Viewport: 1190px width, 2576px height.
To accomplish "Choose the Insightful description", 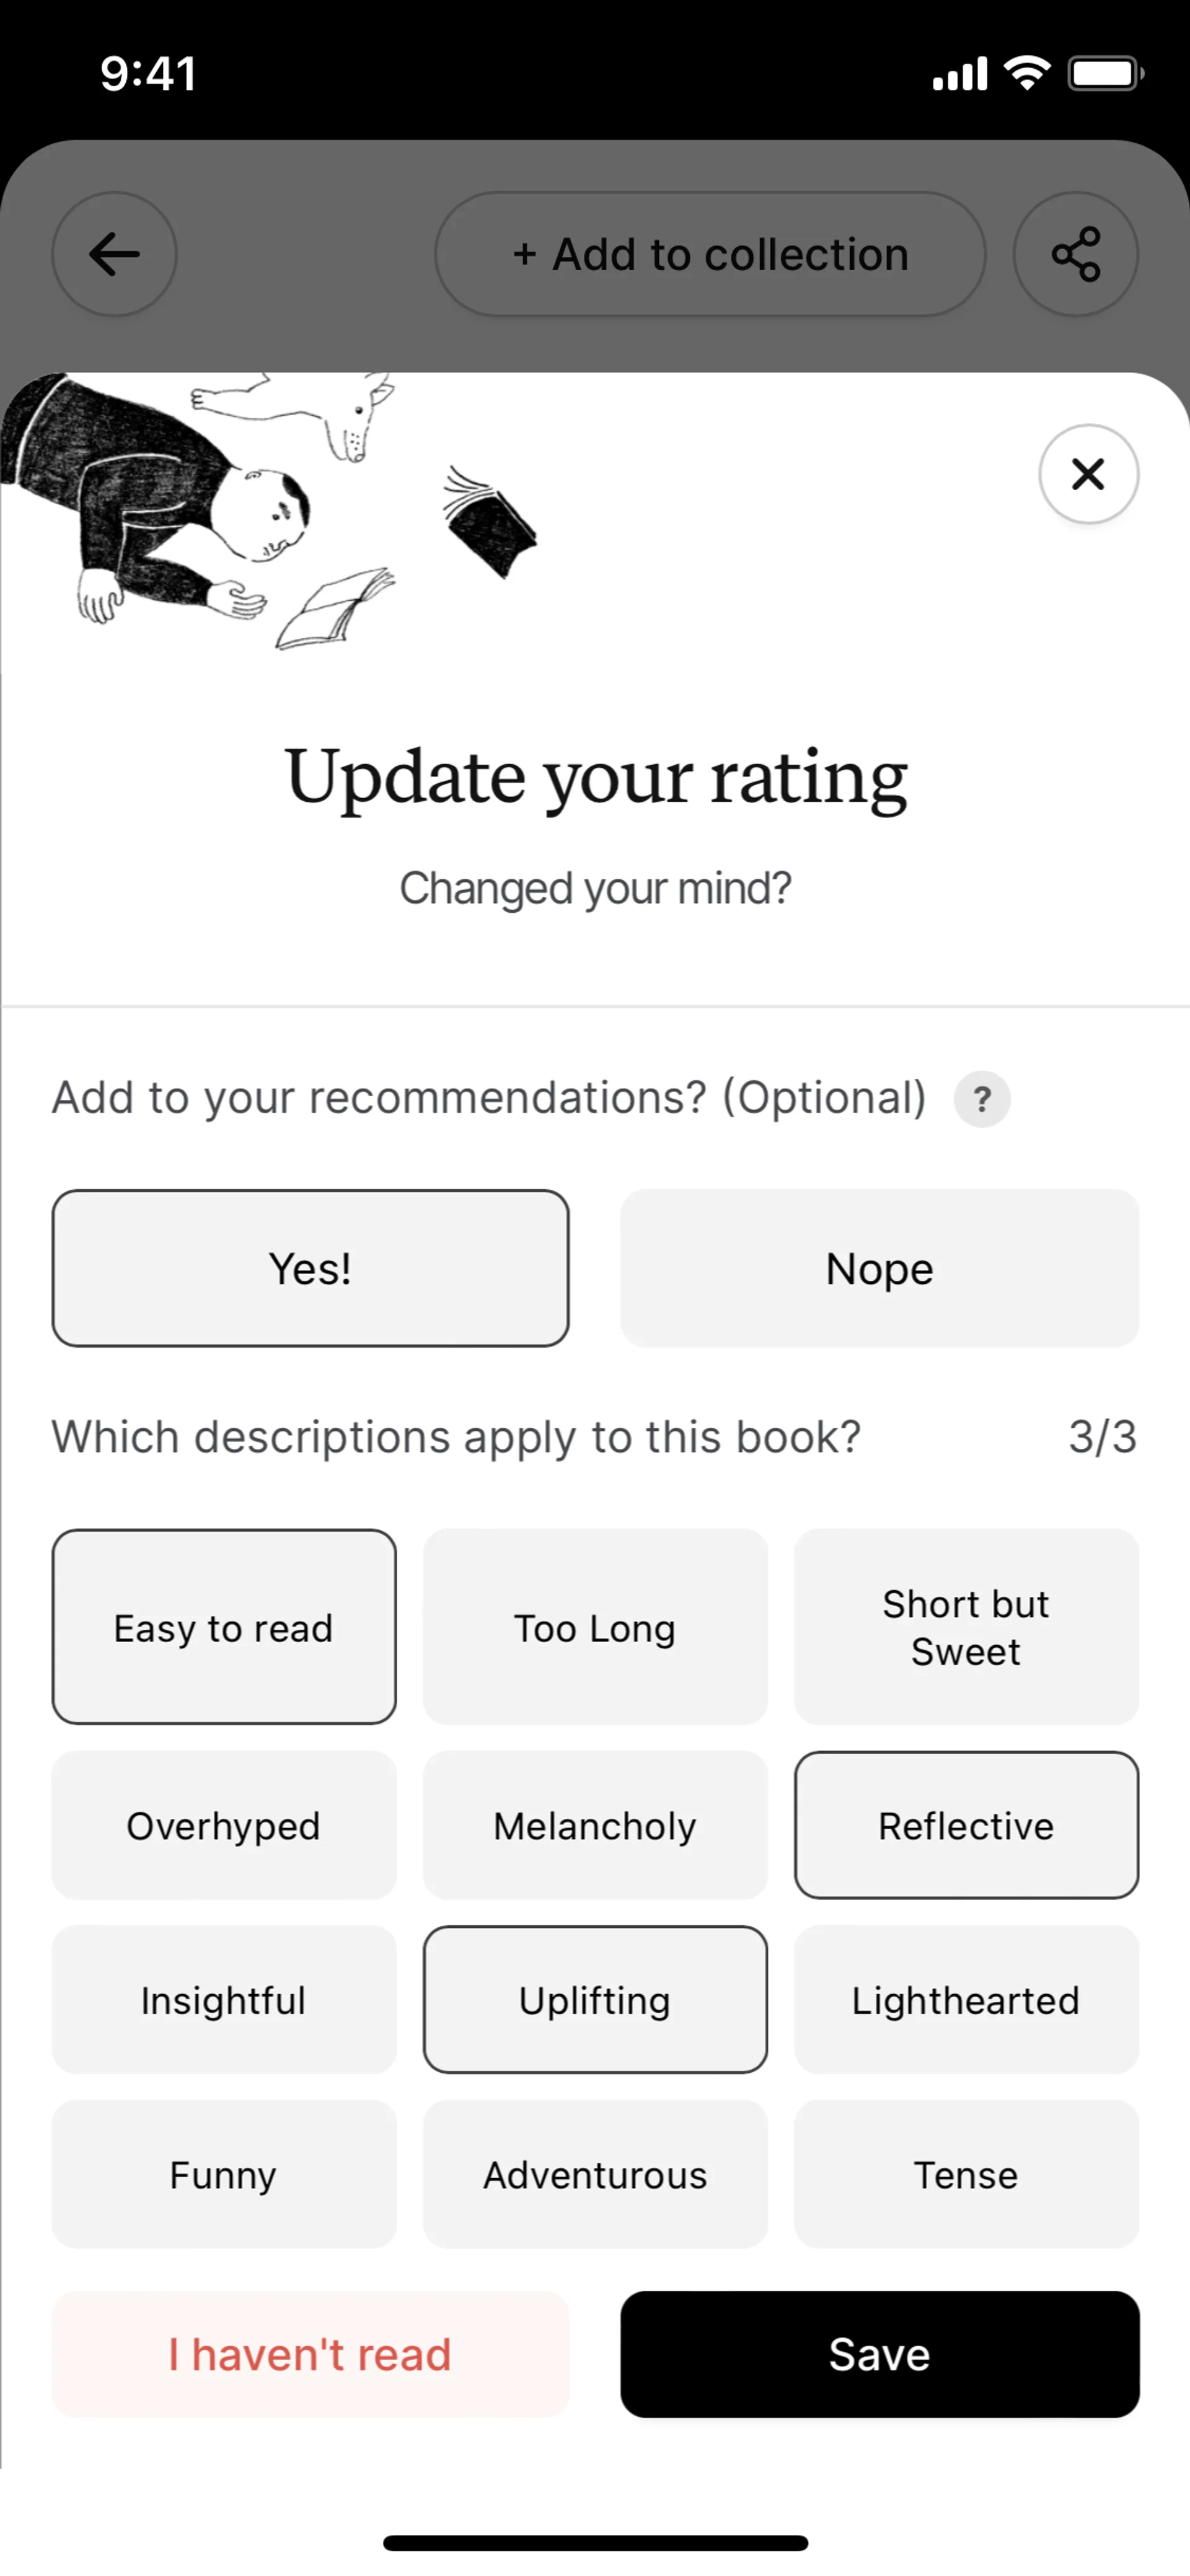I will (224, 2000).
